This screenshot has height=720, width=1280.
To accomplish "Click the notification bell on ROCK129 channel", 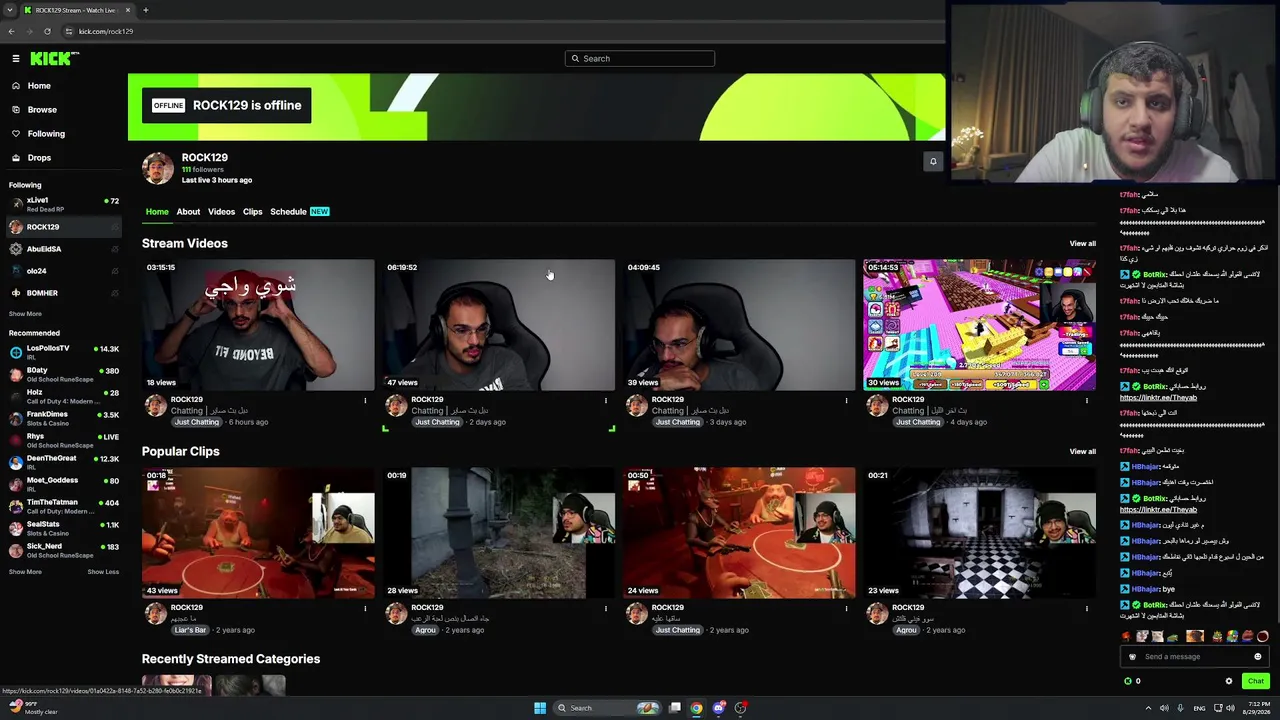I will pos(933,161).
